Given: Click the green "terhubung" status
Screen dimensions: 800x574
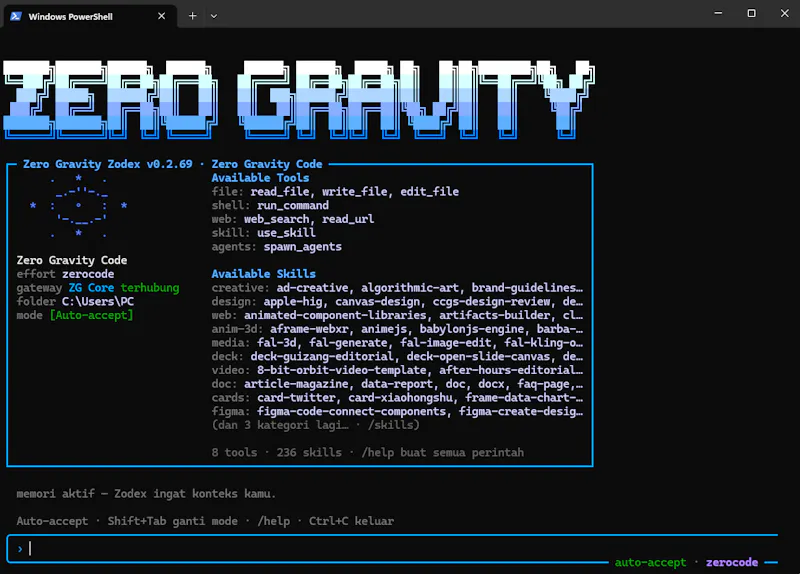Looking at the screenshot, I should click(x=150, y=288).
